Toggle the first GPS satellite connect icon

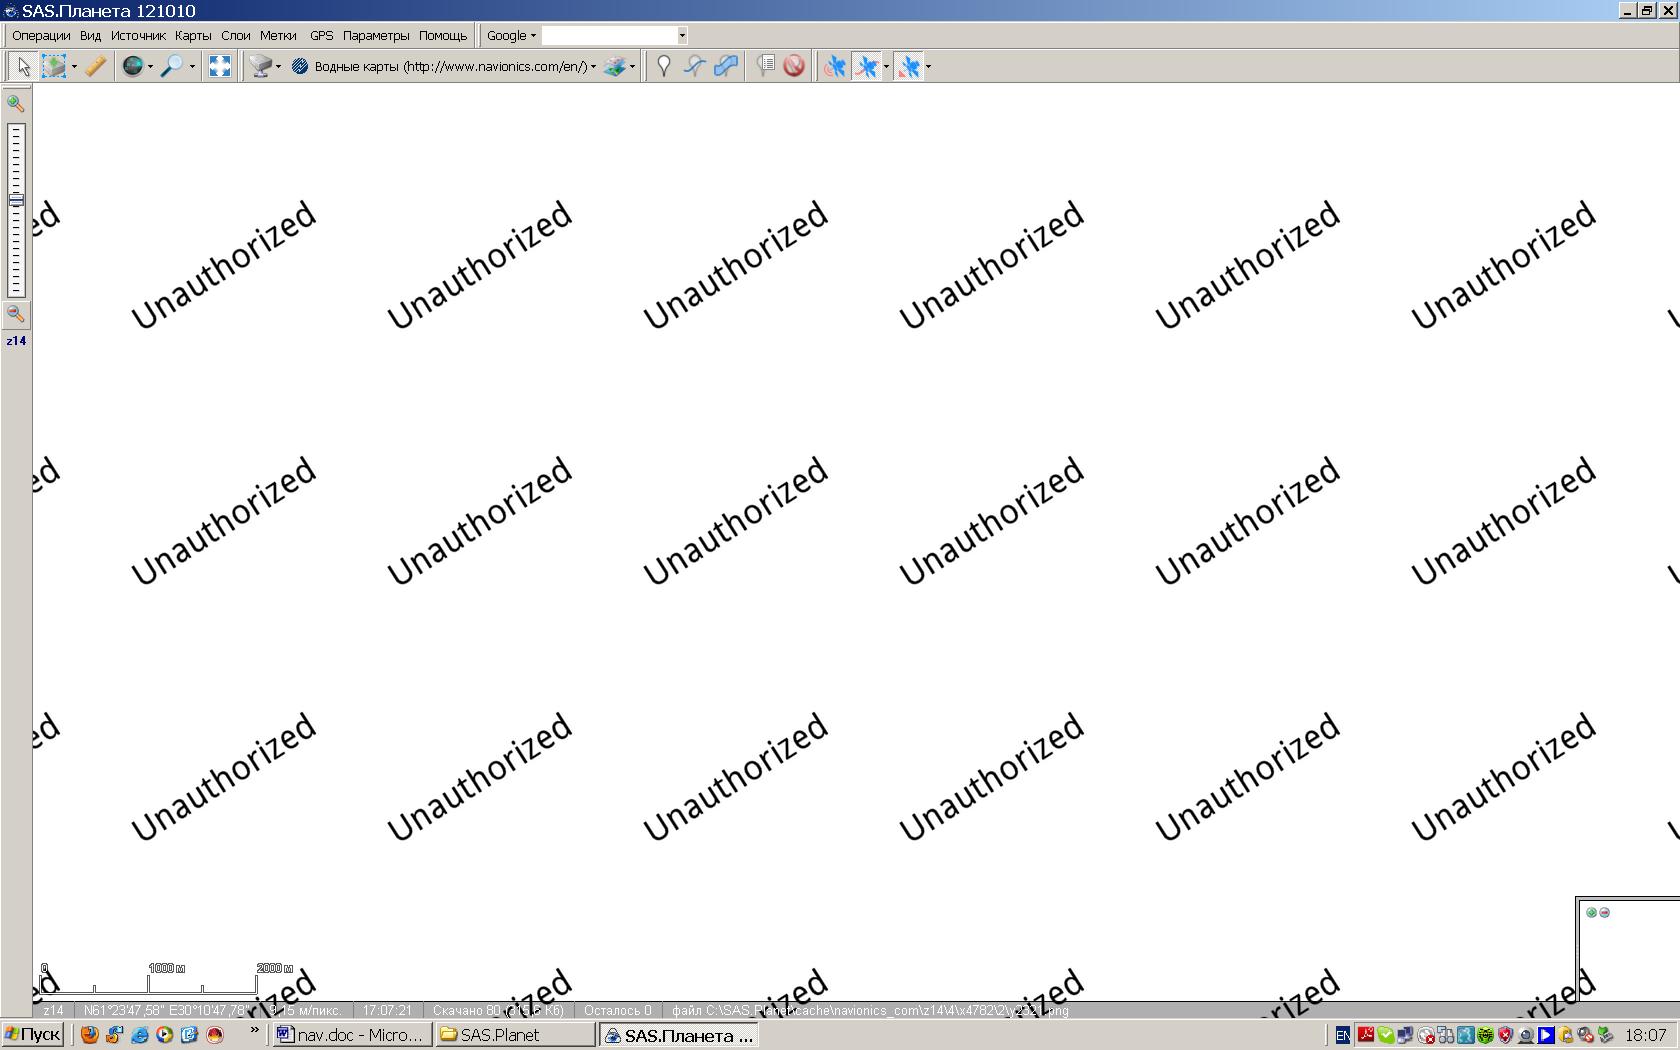coord(834,67)
